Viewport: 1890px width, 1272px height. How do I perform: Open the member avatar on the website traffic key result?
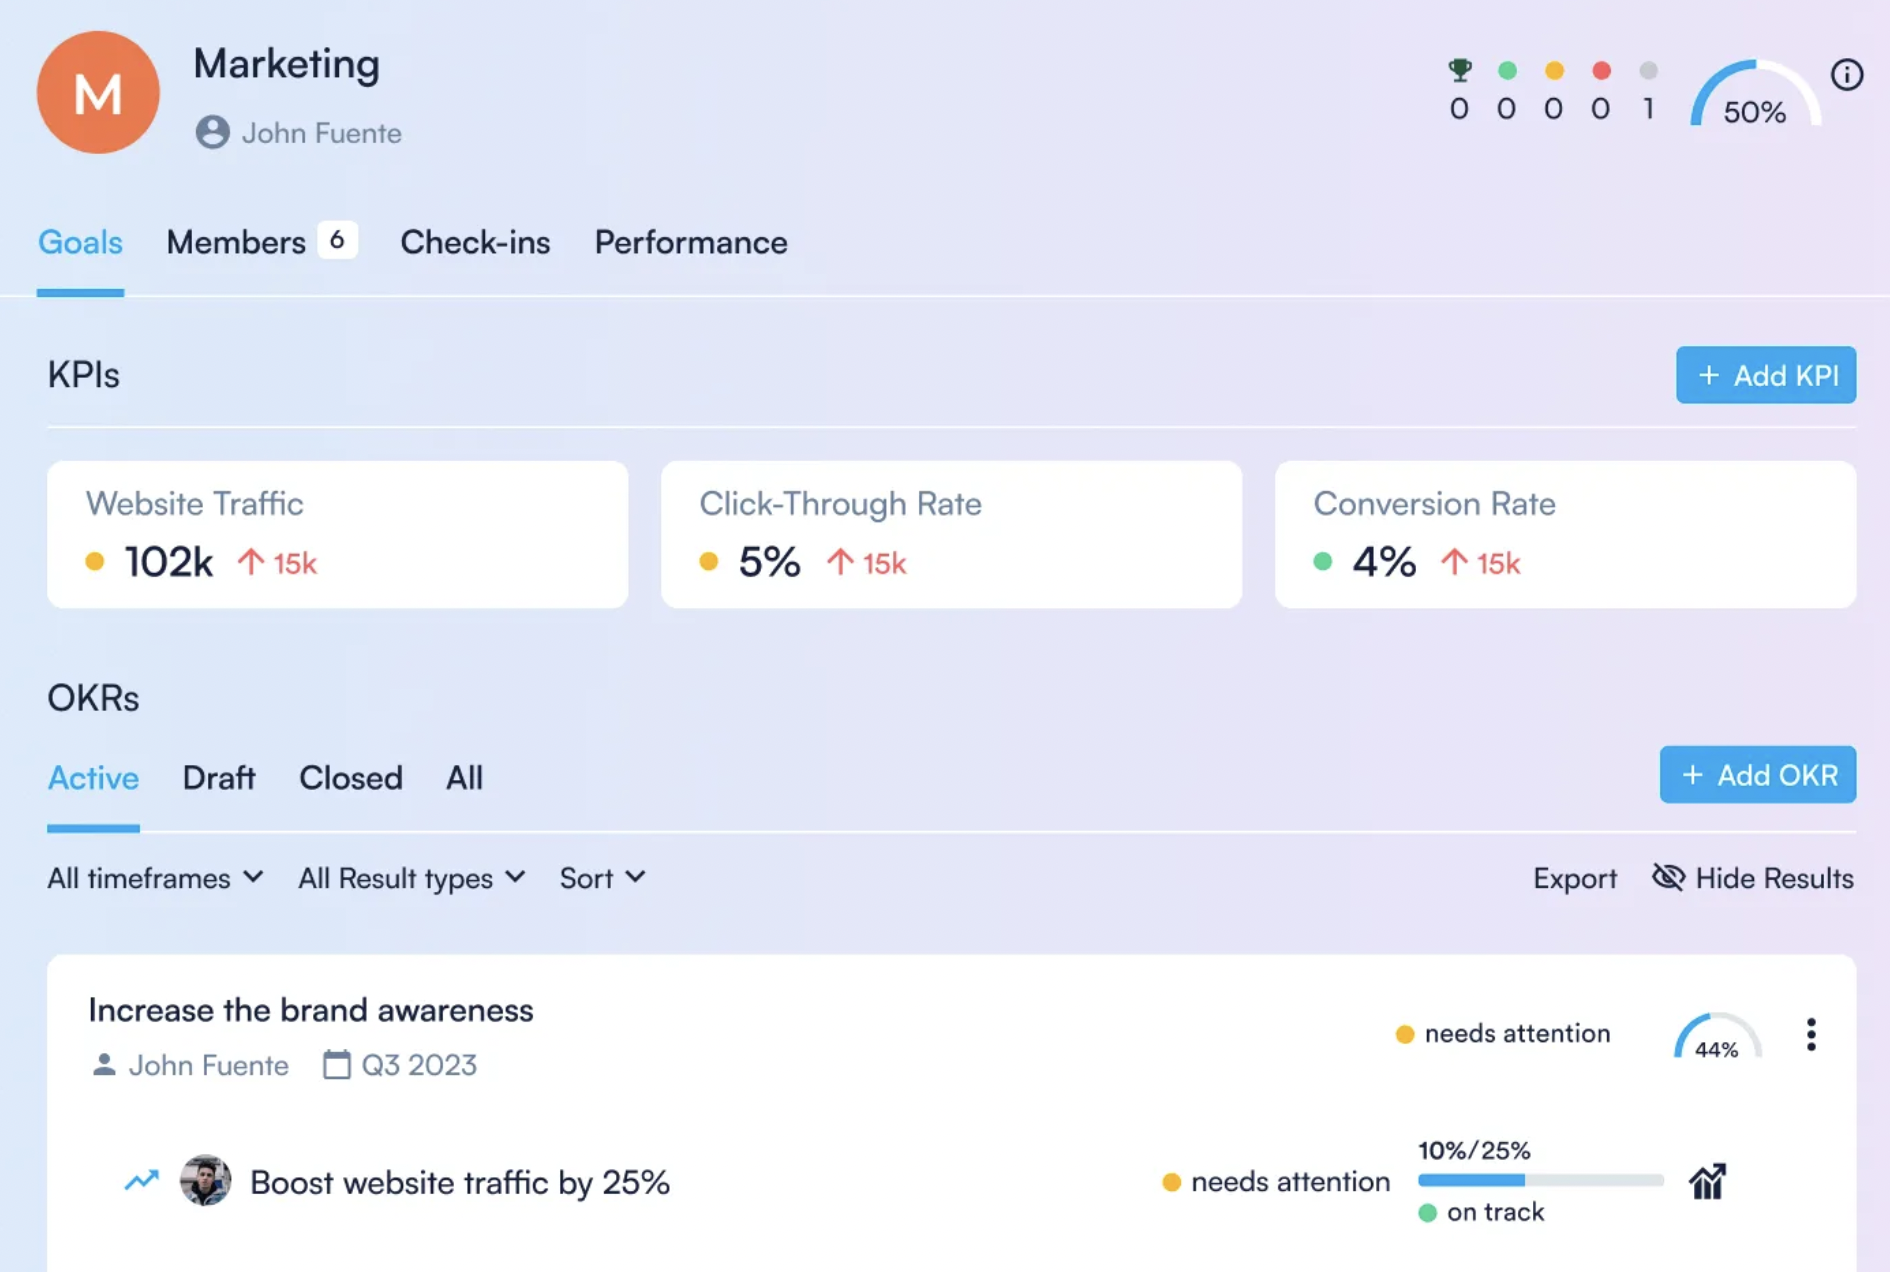(x=206, y=1181)
